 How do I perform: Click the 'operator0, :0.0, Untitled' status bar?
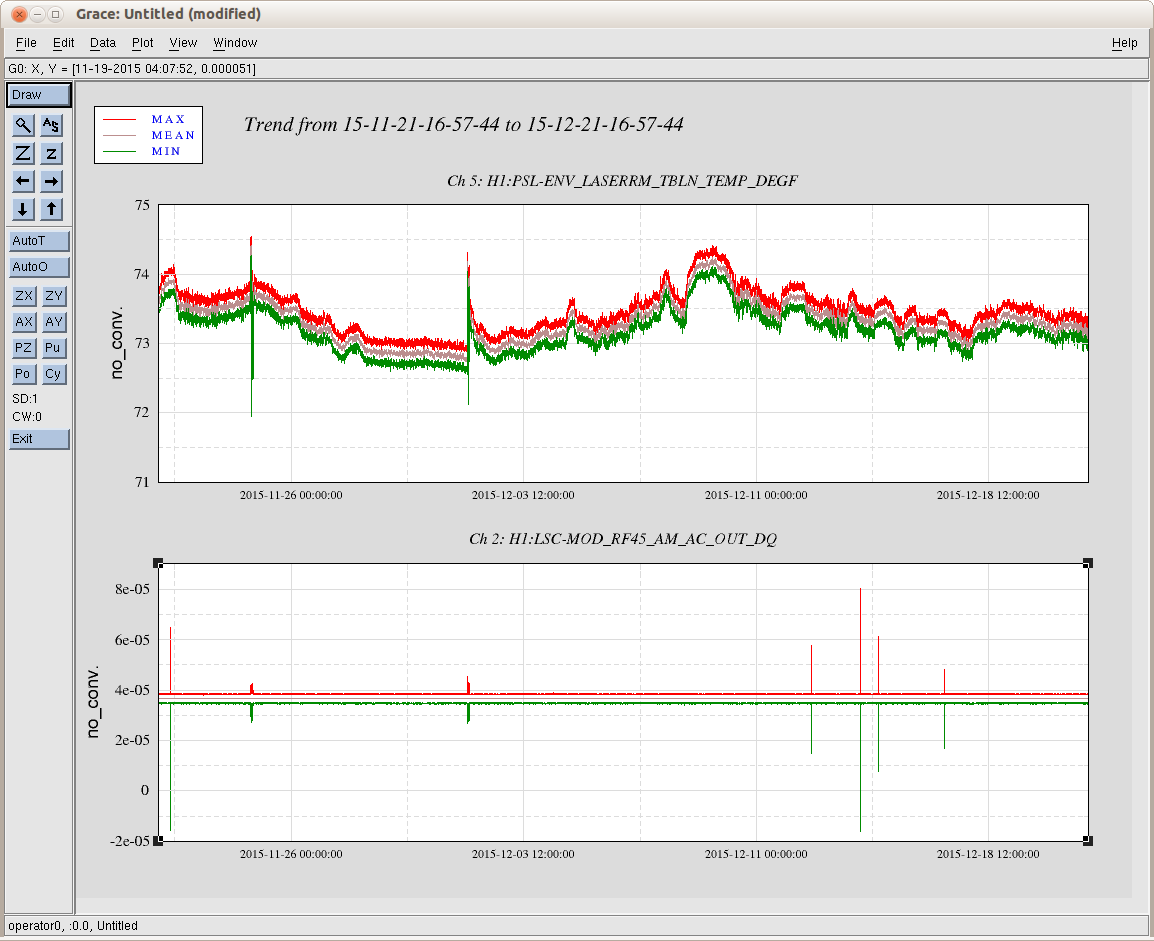73,926
